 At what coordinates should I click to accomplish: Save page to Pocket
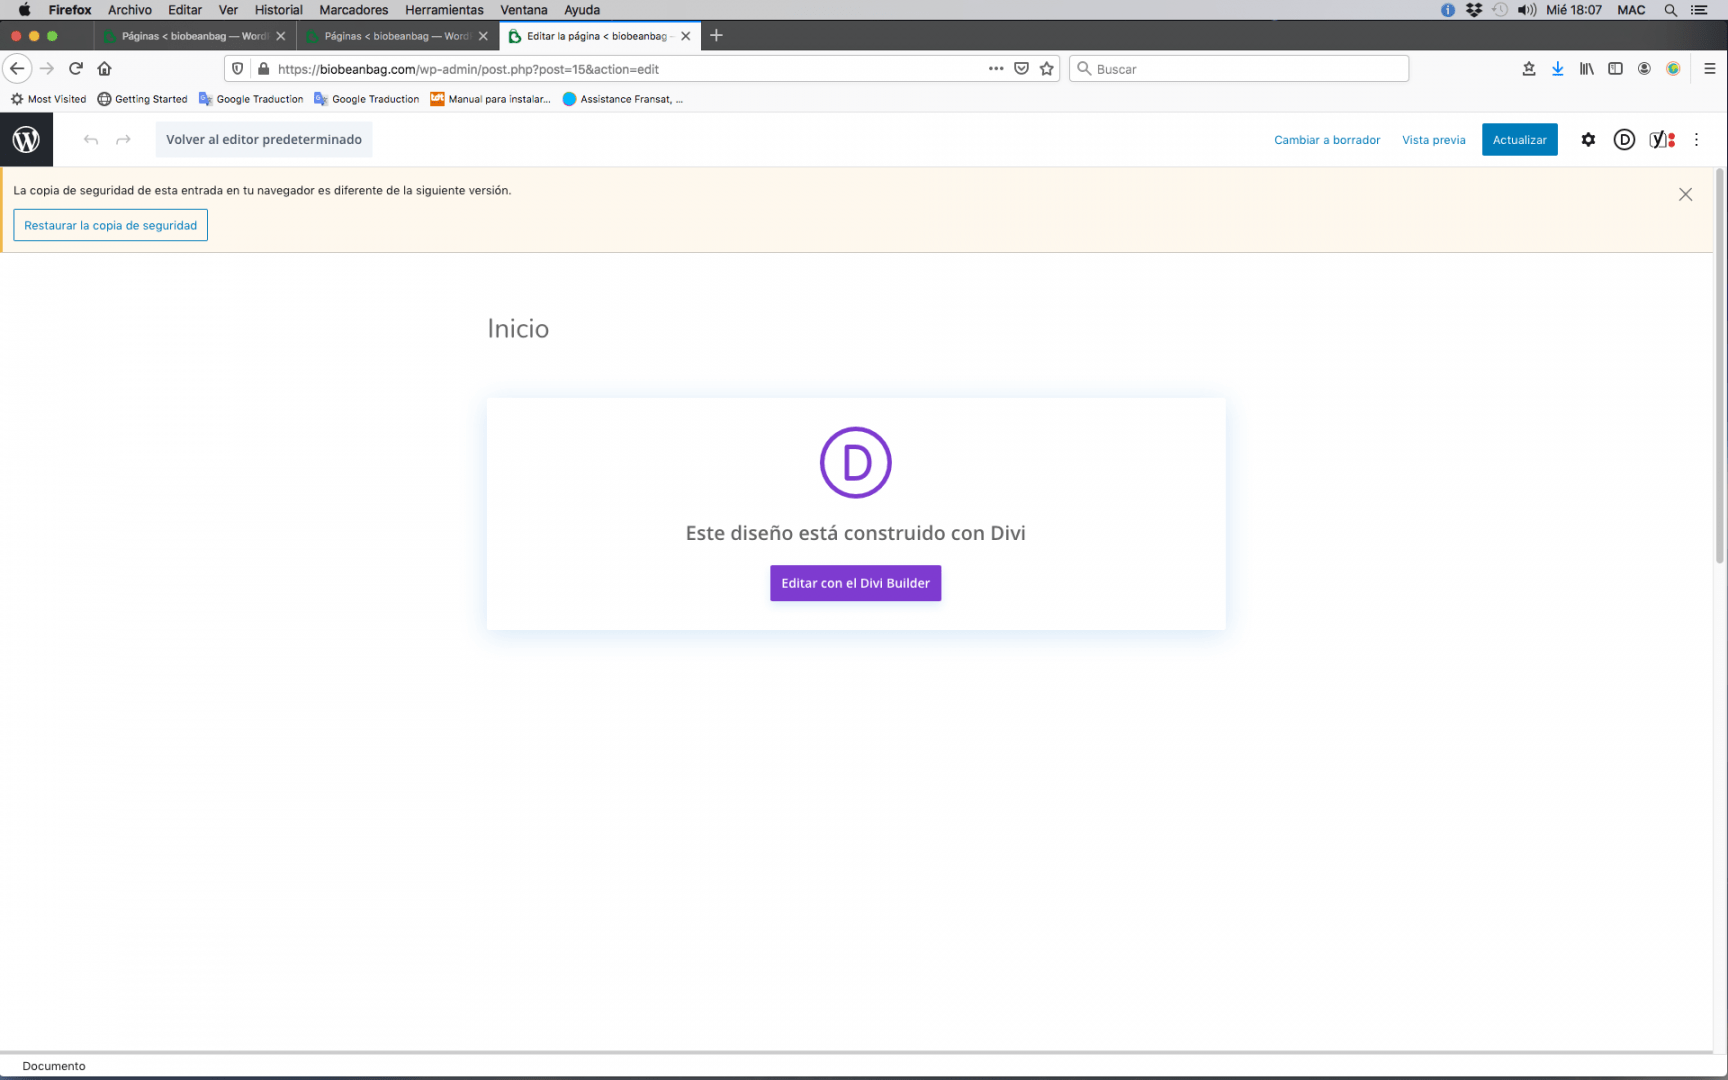[x=1021, y=69]
